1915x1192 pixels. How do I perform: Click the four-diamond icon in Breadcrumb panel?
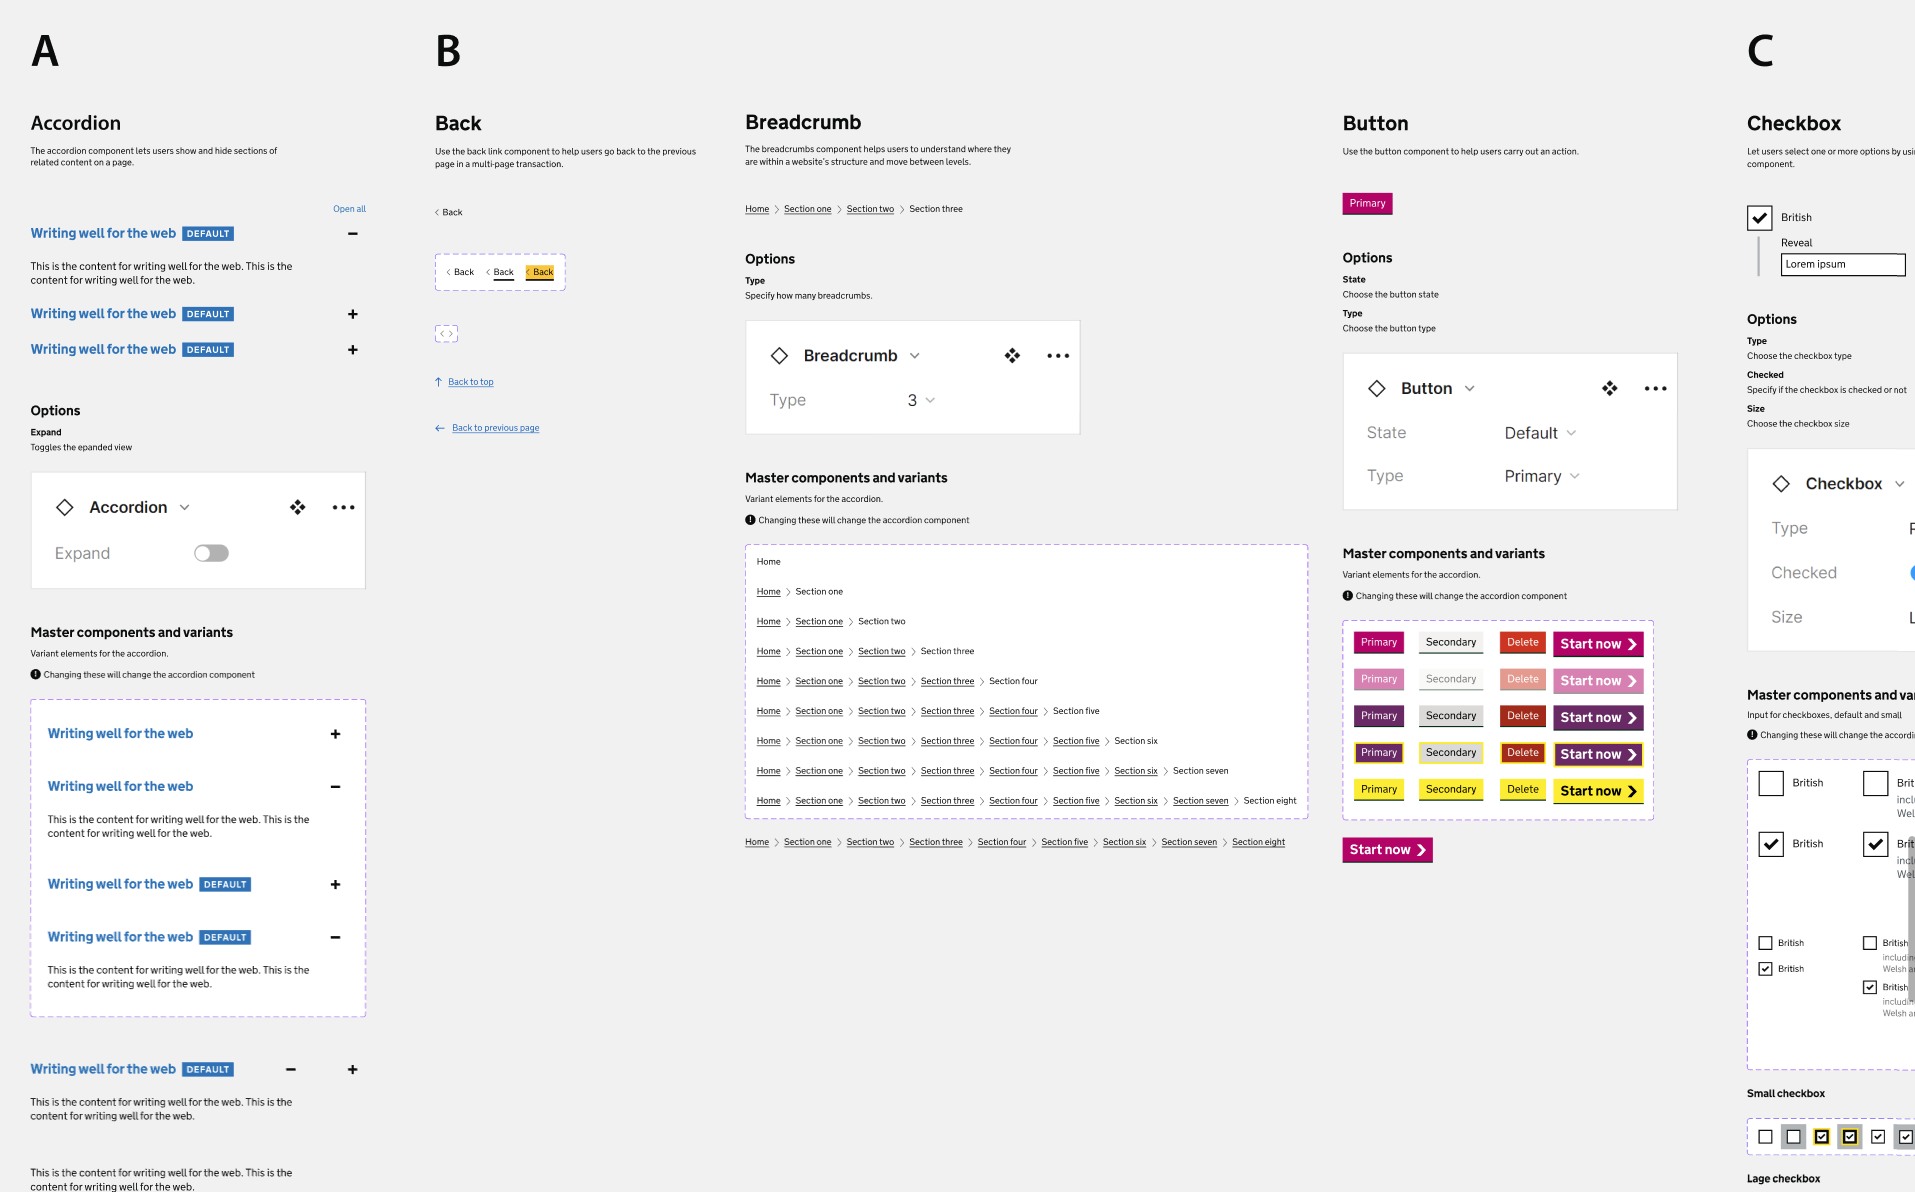click(x=1012, y=356)
